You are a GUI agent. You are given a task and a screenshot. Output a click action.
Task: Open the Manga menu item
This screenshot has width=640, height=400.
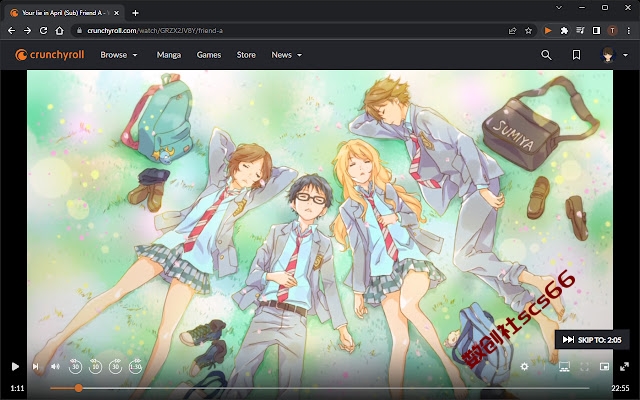(x=169, y=55)
